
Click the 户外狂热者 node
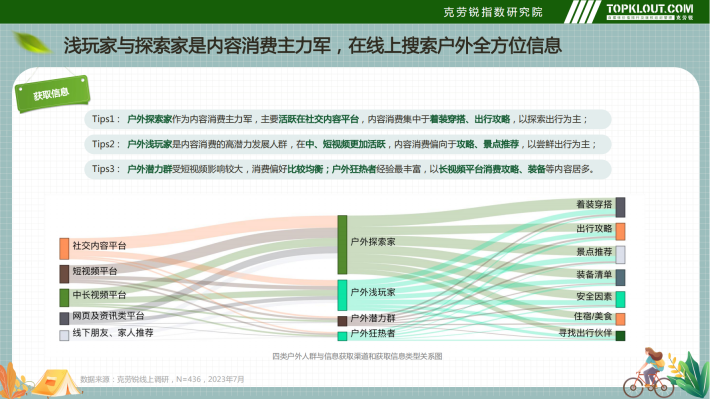(x=342, y=336)
